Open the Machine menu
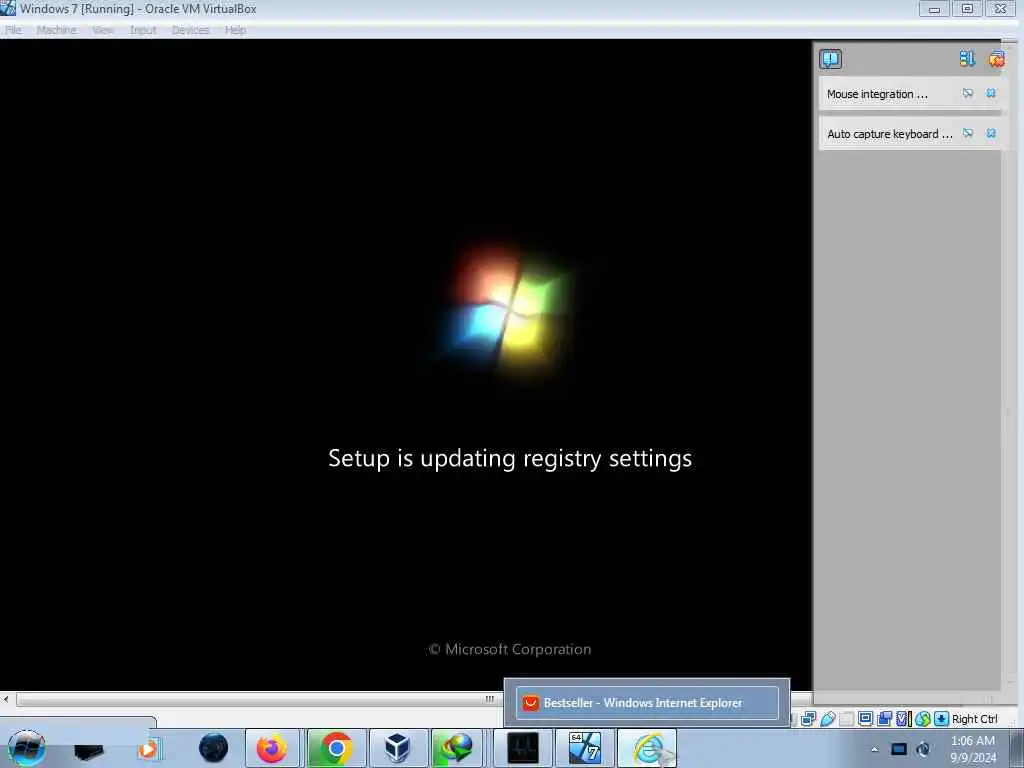Screen dimensions: 1024x768 [x=56, y=30]
